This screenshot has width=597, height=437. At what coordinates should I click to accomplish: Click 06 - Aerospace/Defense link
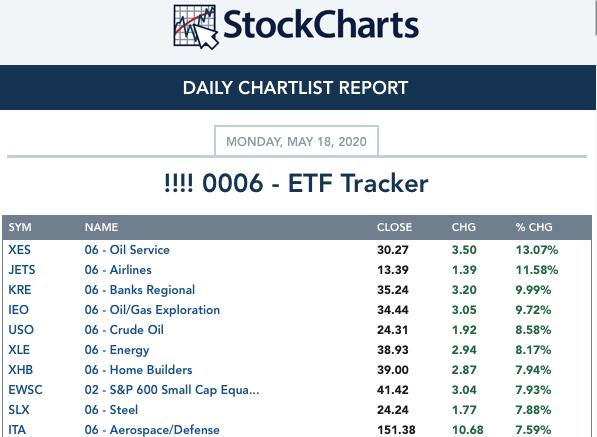[152, 430]
